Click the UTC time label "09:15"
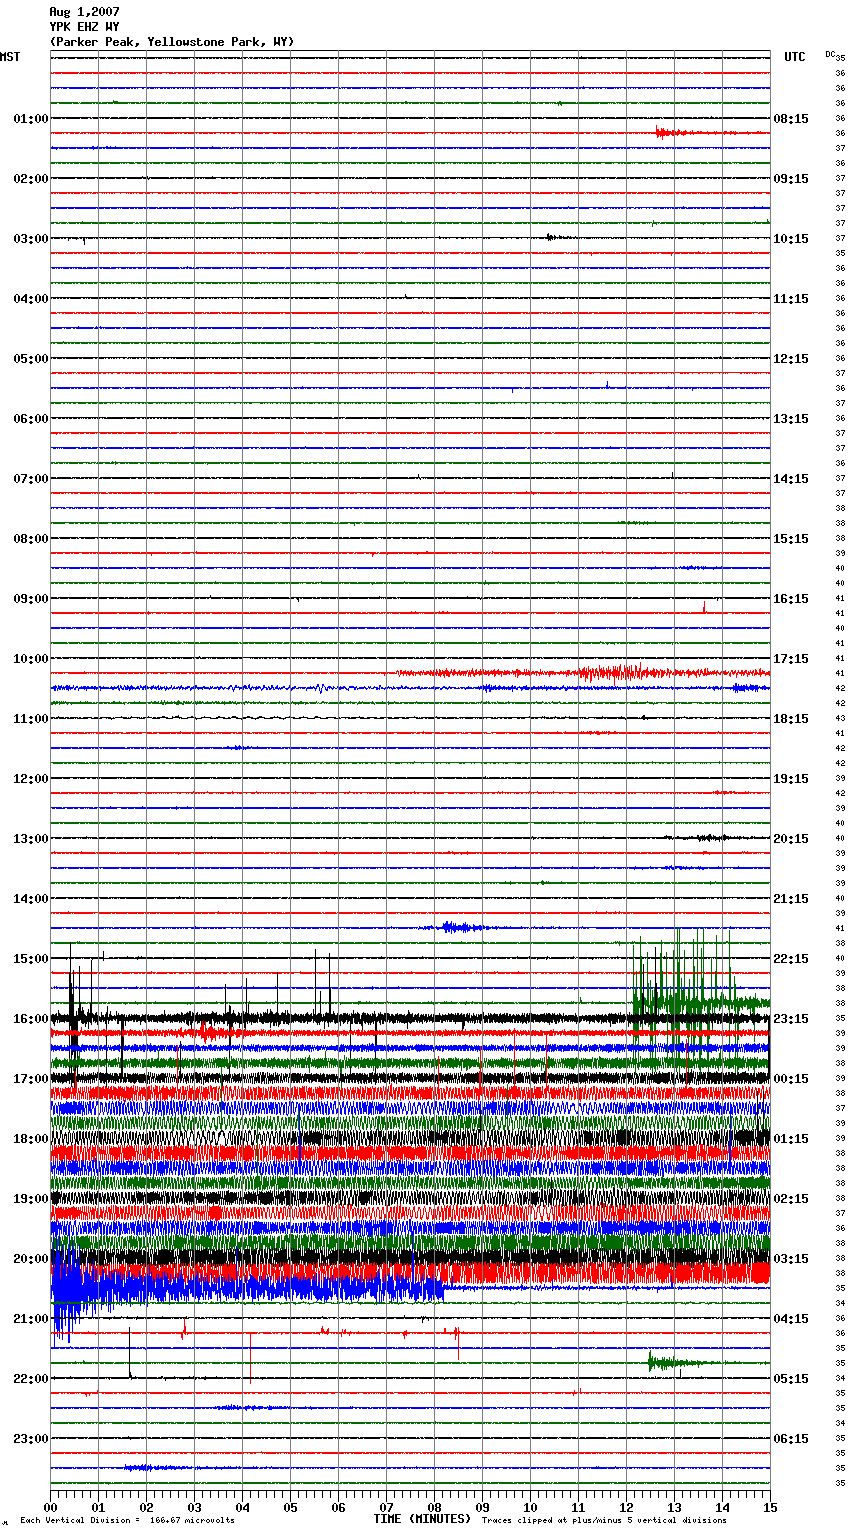The image size is (850, 1534). pos(791,179)
